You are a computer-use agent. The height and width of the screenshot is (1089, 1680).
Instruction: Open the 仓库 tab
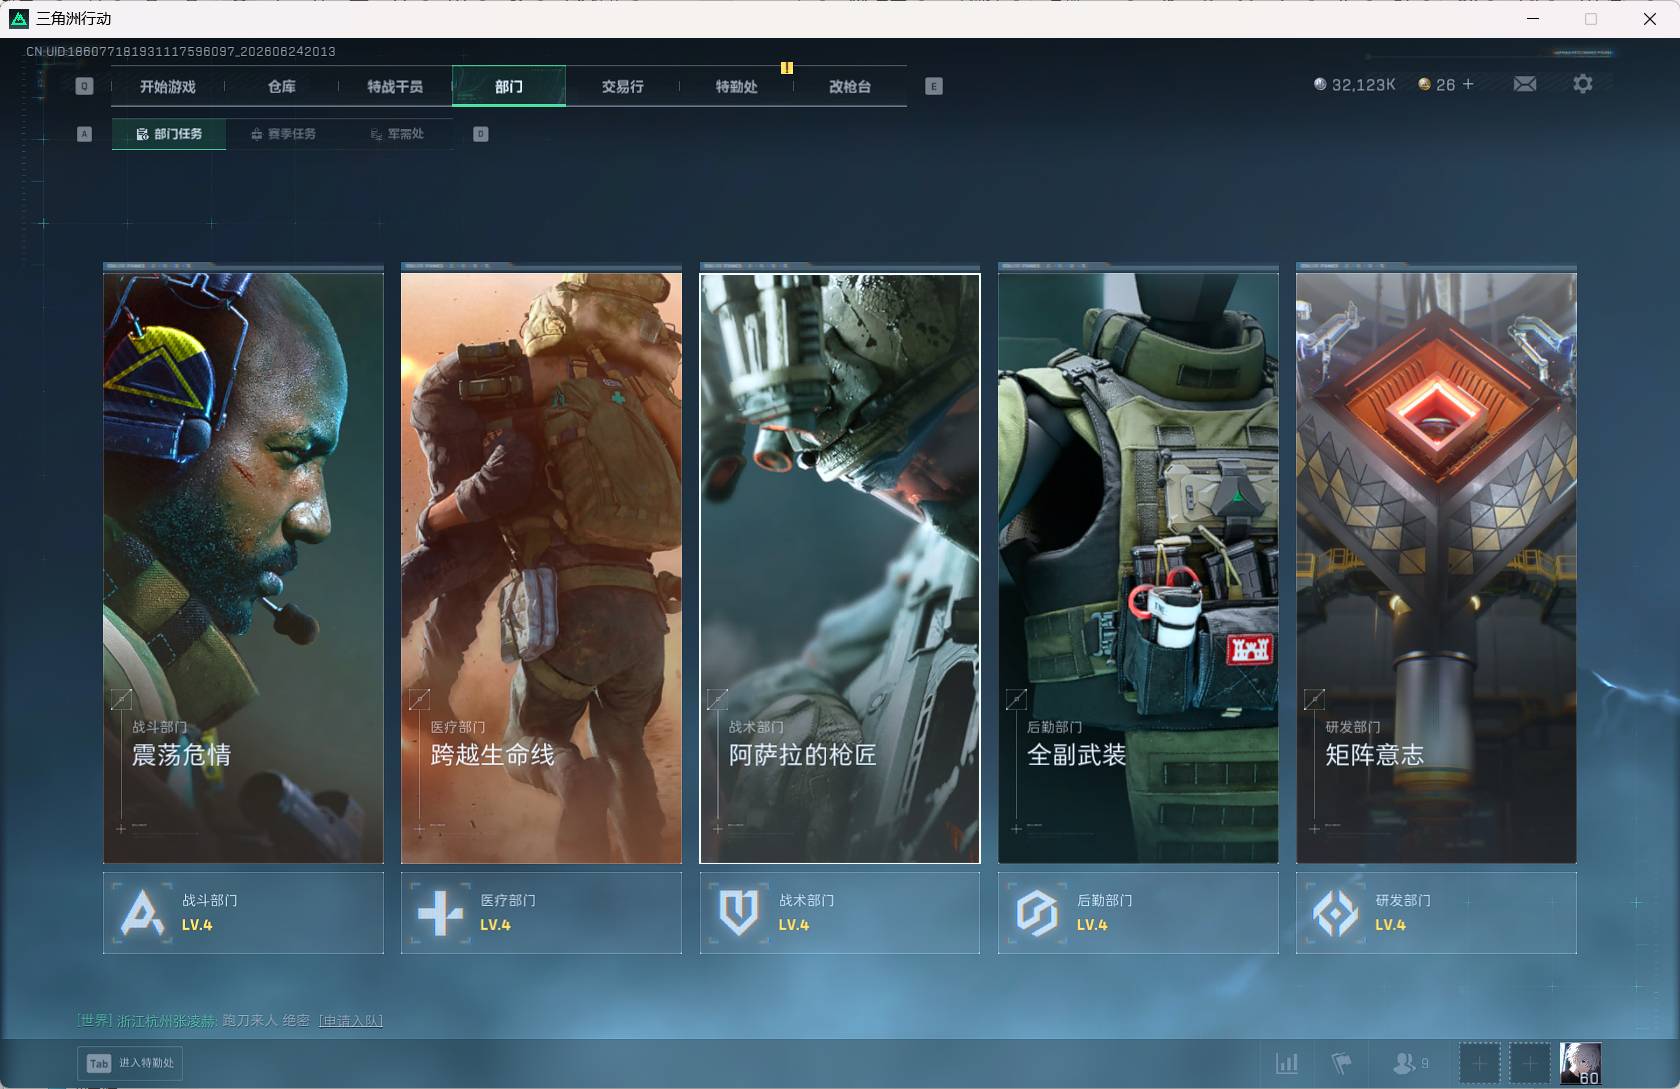click(x=282, y=86)
